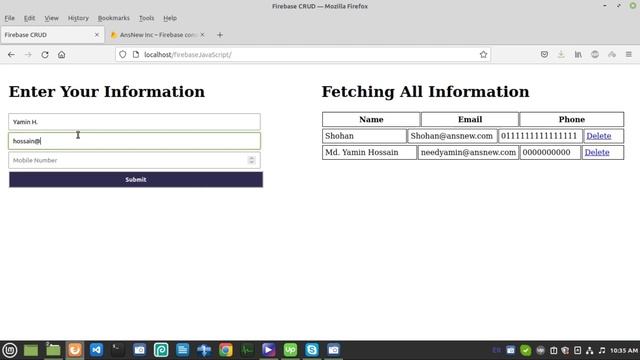Image resolution: width=640 pixels, height=360 pixels.
Task: Open the teal spiral app in the taskbar
Action: point(161,350)
